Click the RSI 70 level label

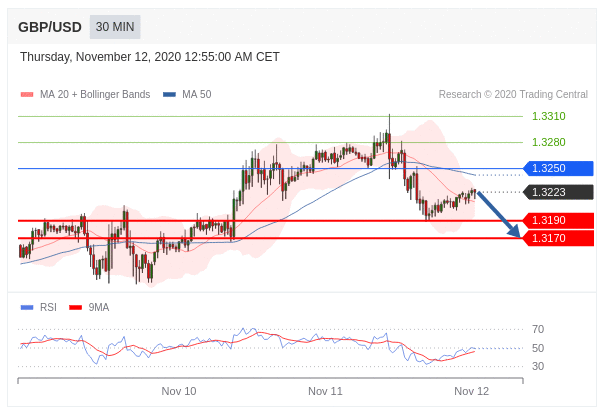click(x=538, y=329)
